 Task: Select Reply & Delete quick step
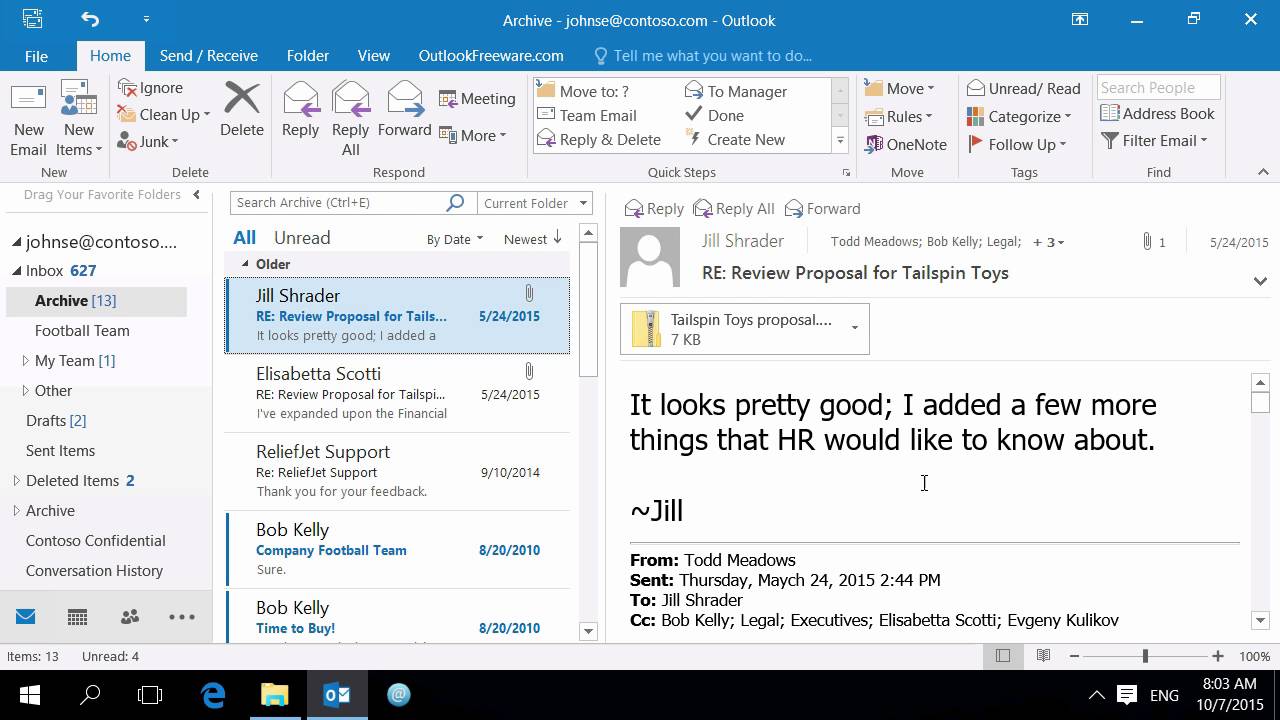599,139
